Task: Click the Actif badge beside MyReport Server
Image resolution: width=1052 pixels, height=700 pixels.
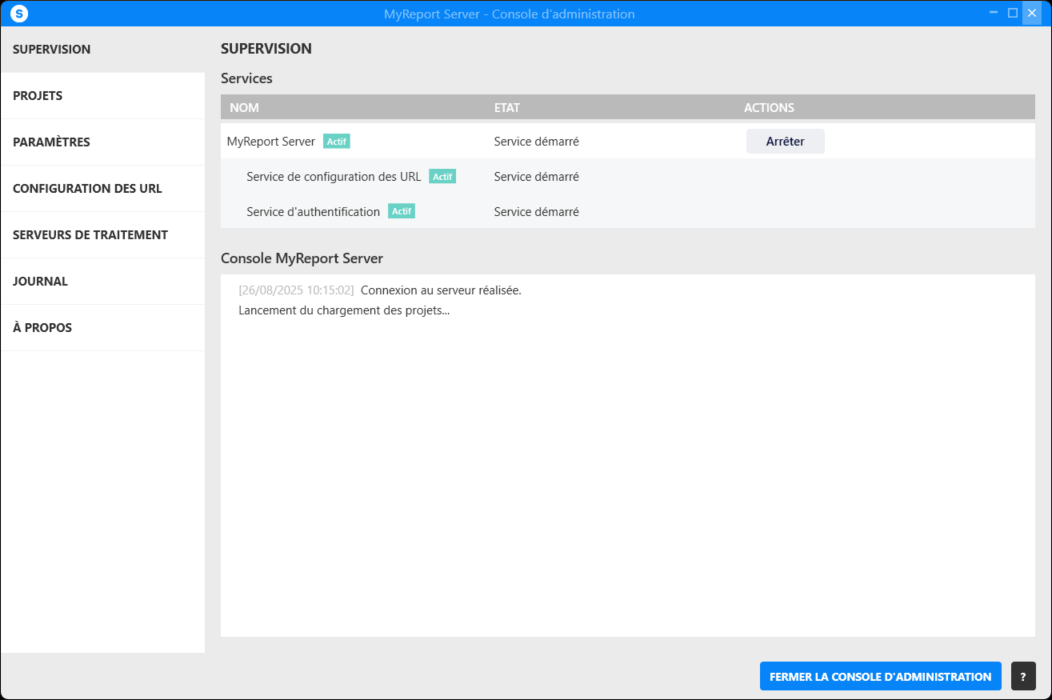Action: [x=336, y=142]
